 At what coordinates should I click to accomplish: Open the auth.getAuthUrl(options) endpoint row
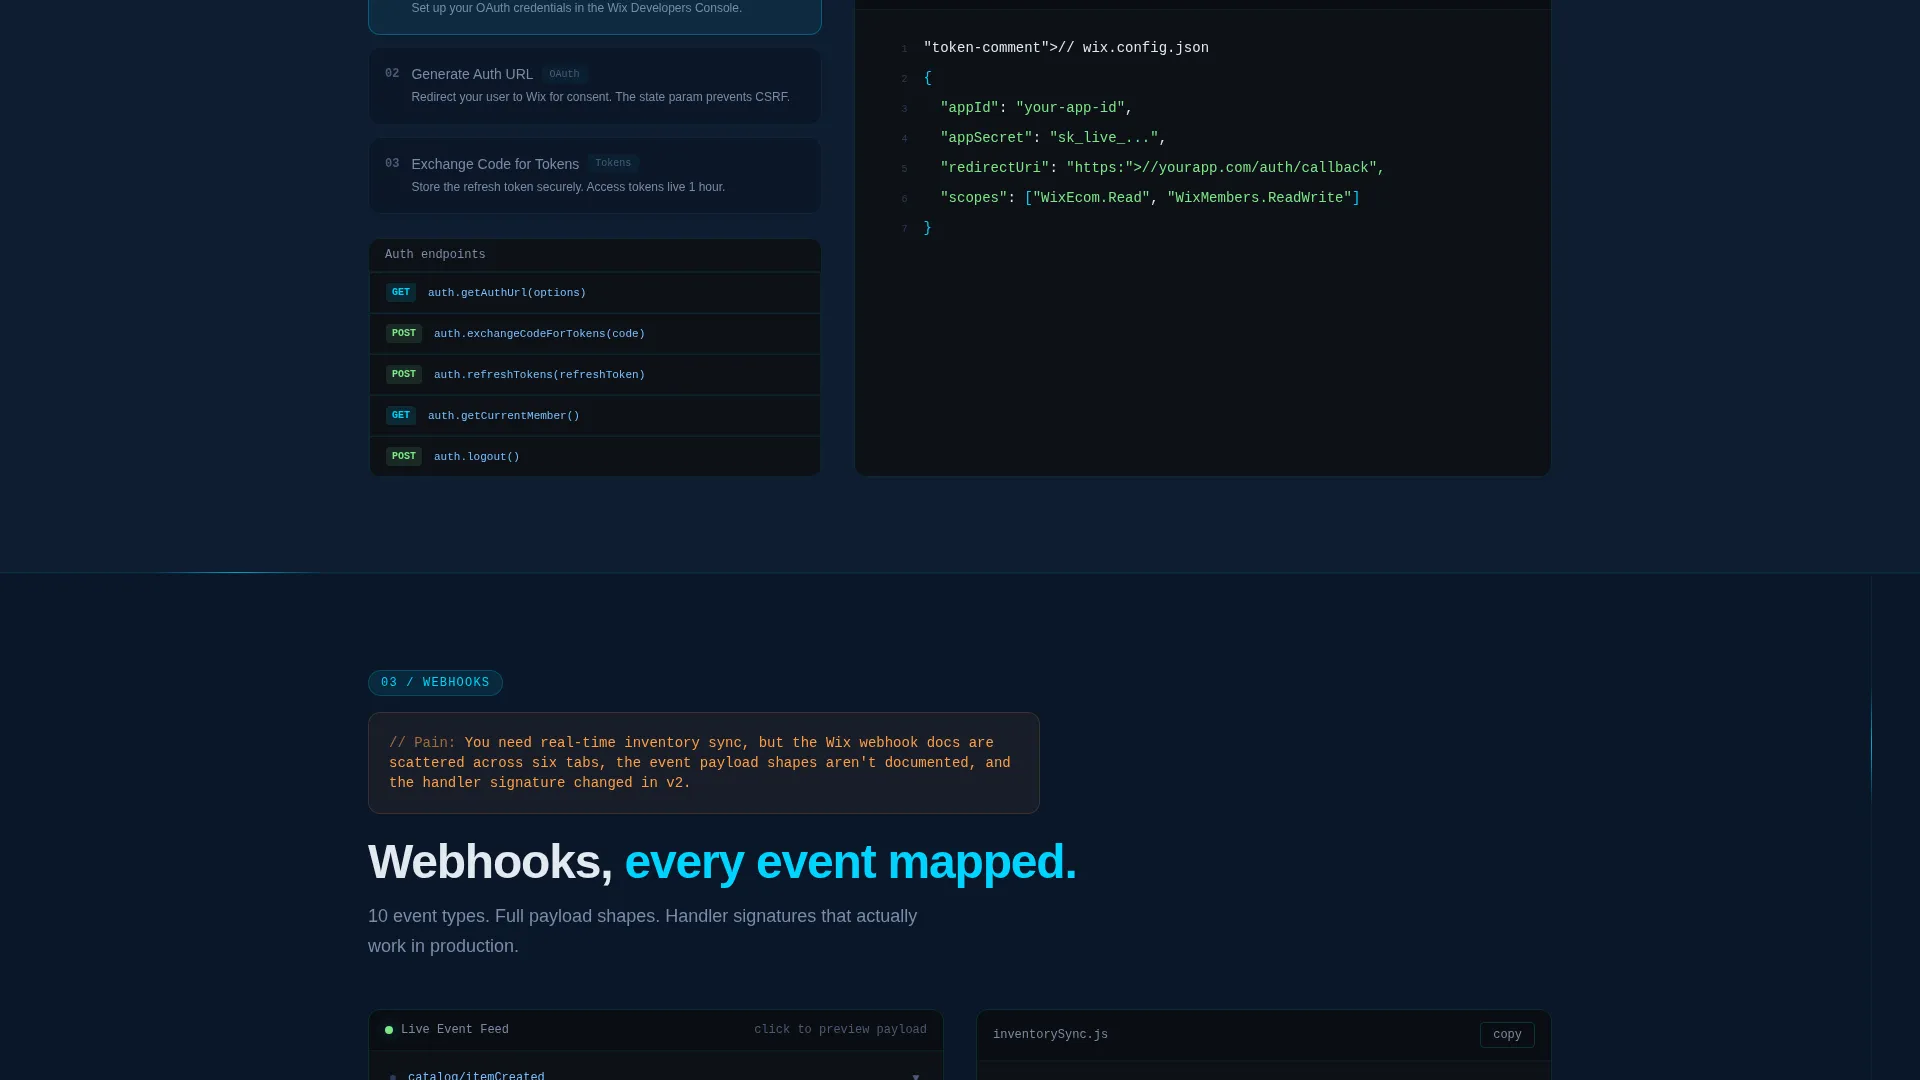(x=594, y=293)
